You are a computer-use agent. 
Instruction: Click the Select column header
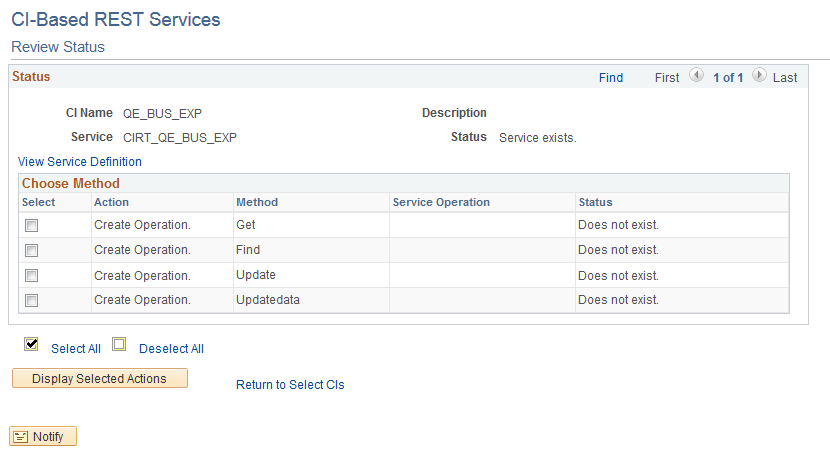point(39,202)
